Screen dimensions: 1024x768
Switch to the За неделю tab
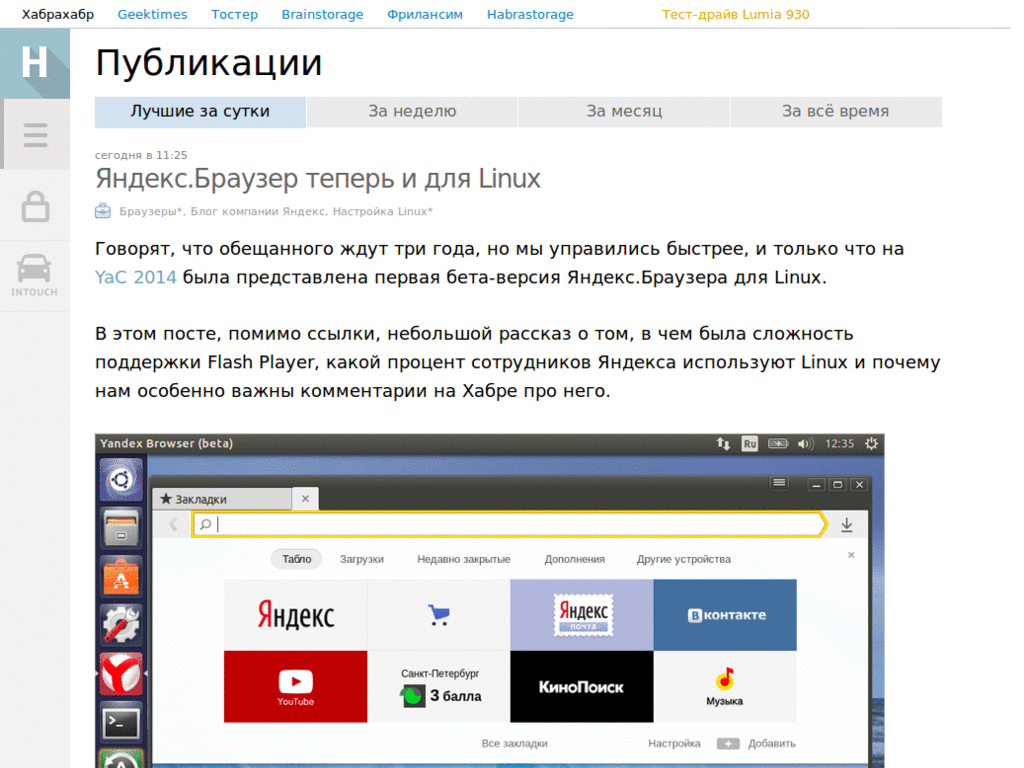[x=412, y=112]
